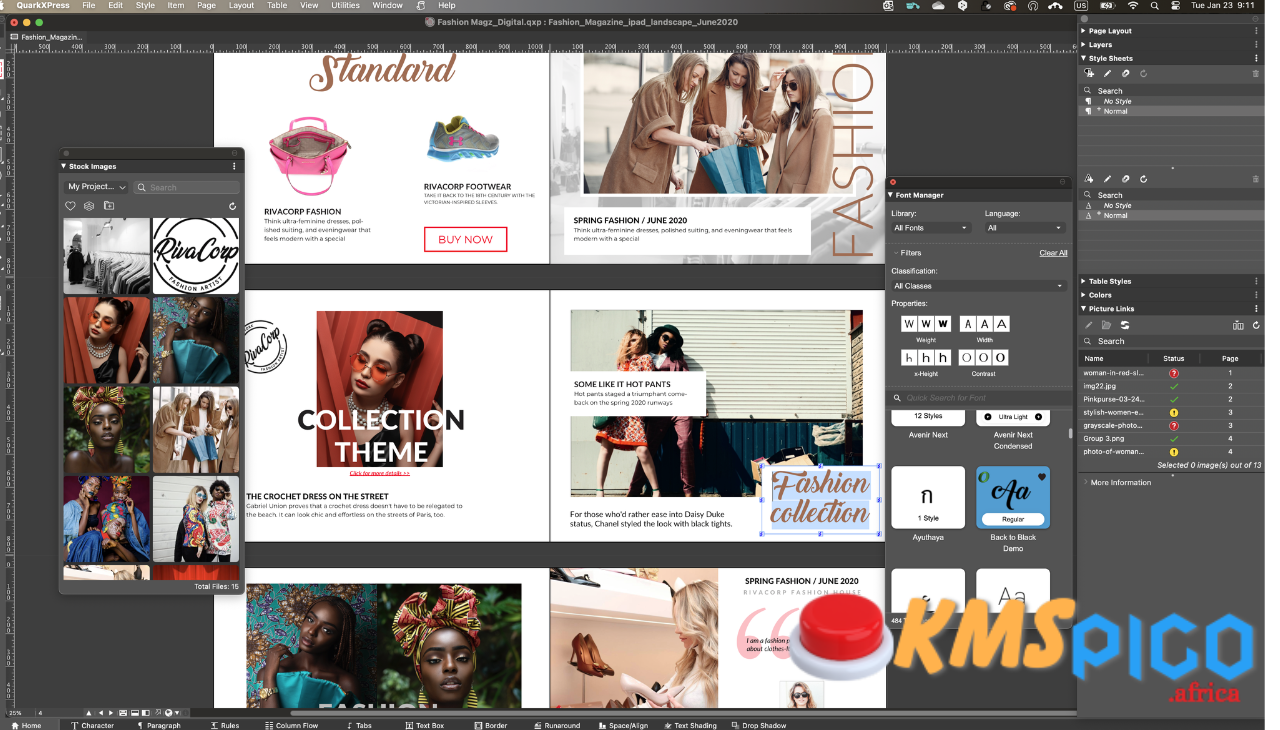Screen dimensions: 1280x730
Task: Toggle regular Weight filter in Font Manager
Action: point(926,324)
